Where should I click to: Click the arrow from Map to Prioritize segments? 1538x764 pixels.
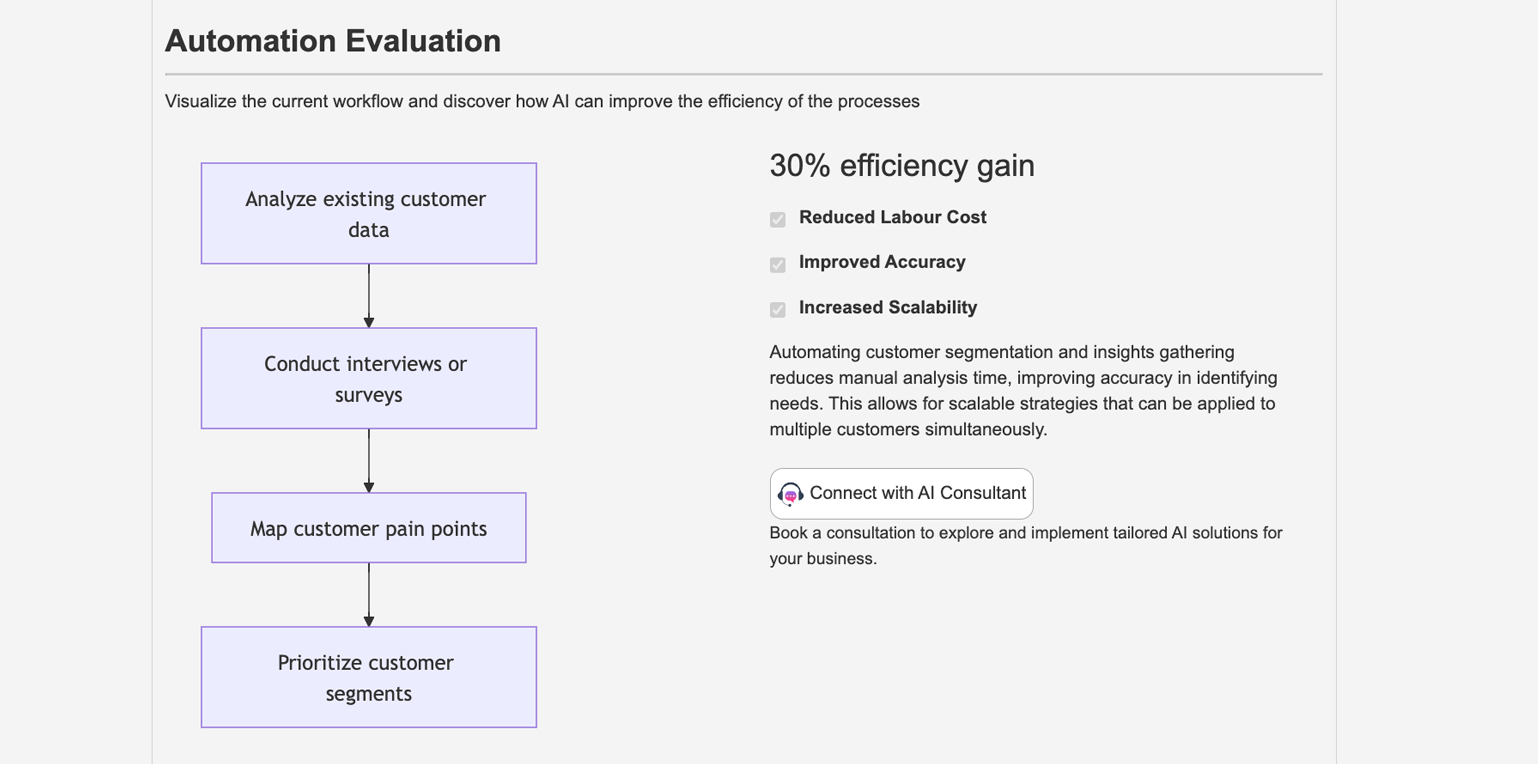click(x=369, y=595)
